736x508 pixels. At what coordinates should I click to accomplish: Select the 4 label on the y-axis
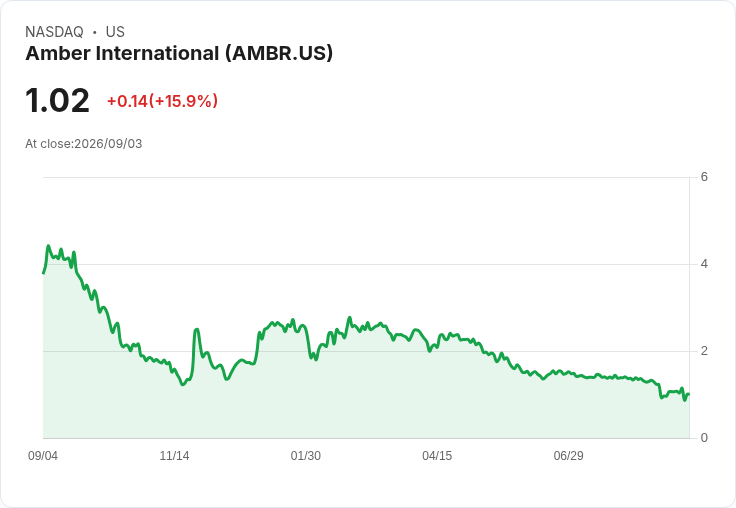(704, 264)
